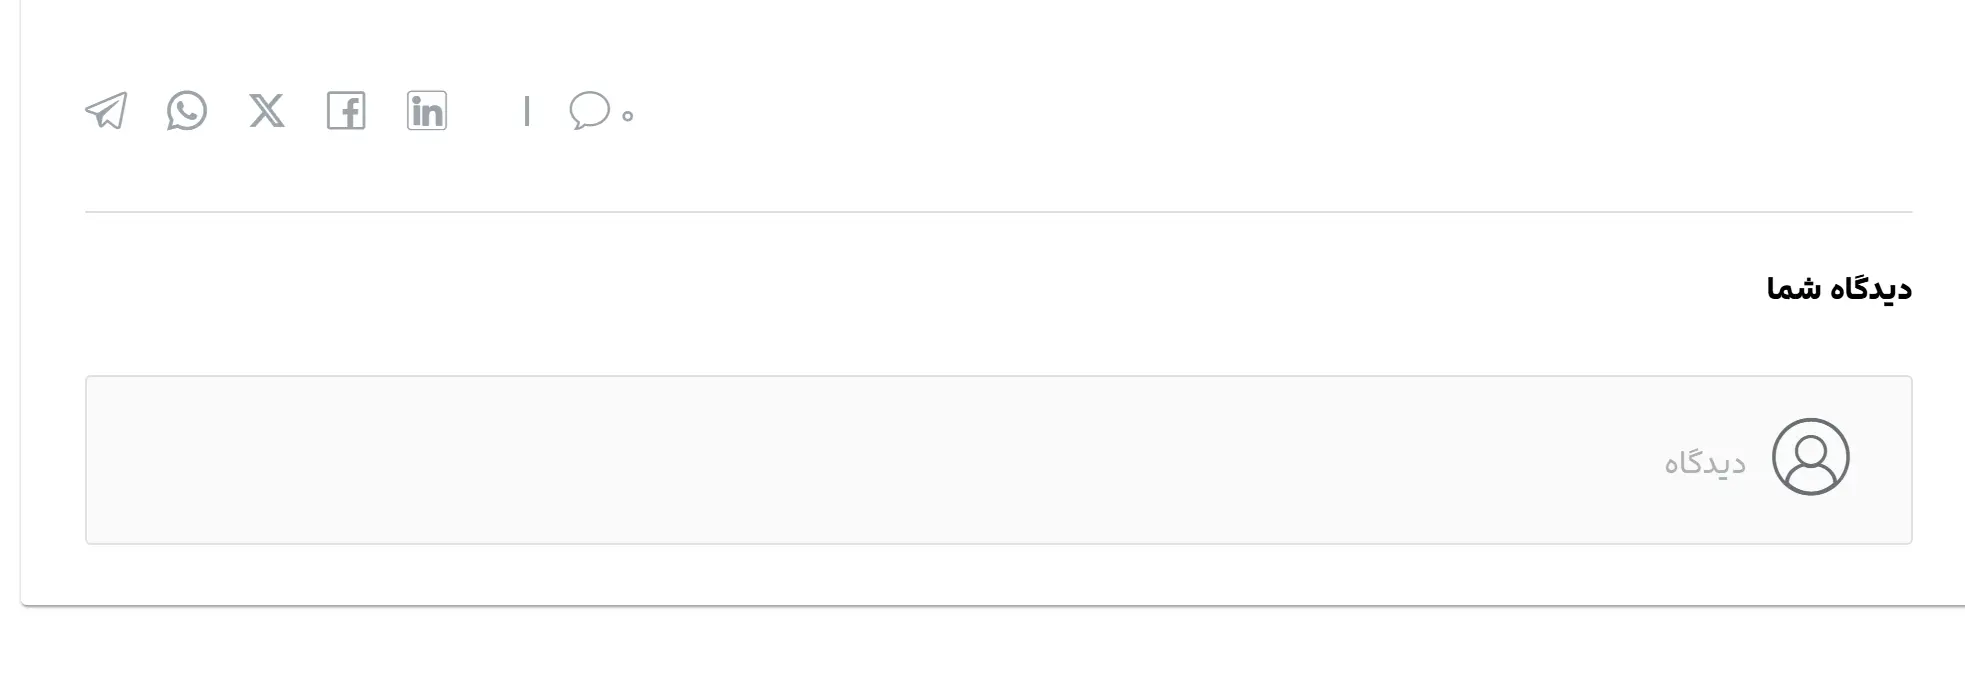Click the X (Twitter) share icon
This screenshot has height=675, width=1965.
tap(266, 111)
